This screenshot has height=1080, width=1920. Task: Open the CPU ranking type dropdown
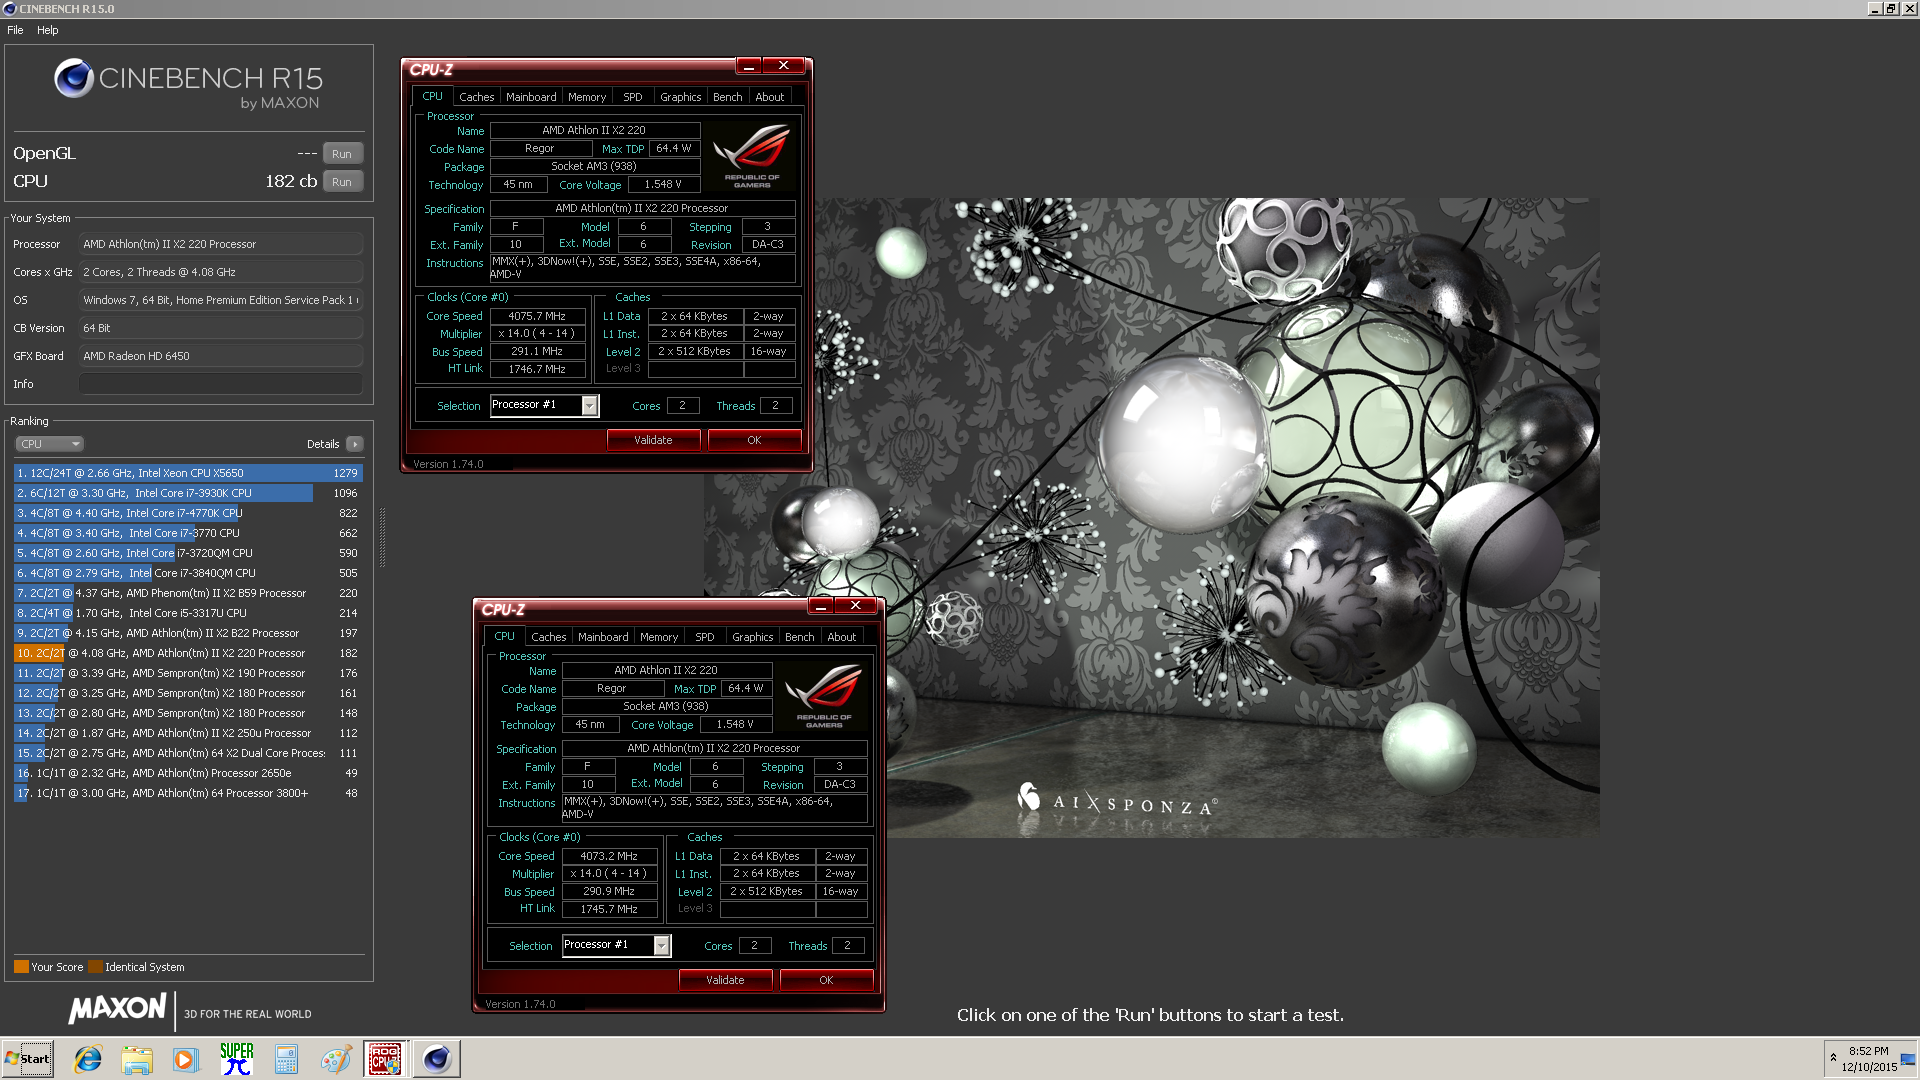pos(49,444)
